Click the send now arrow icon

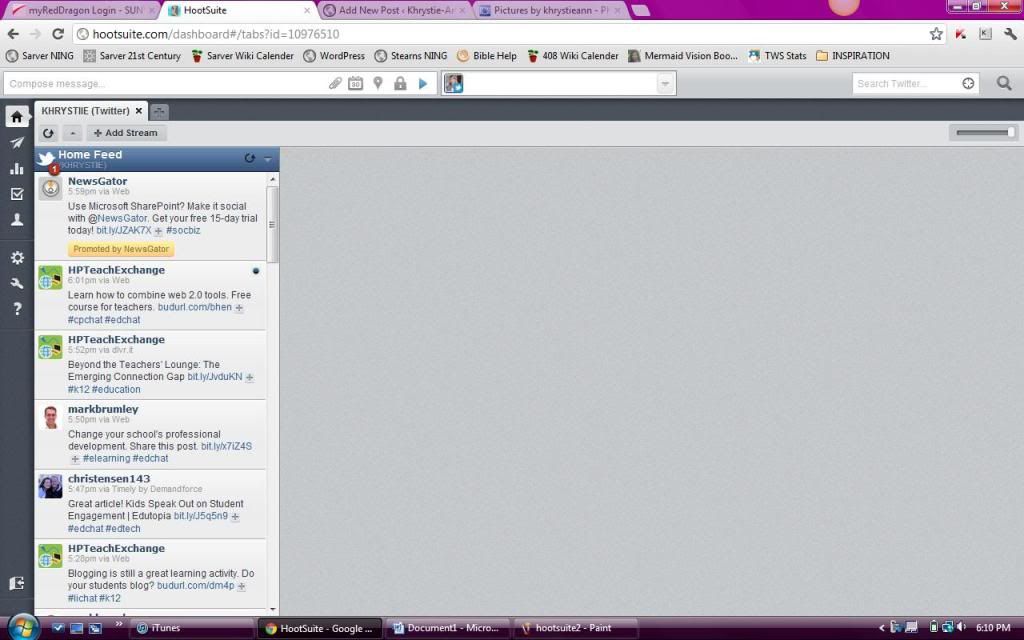click(x=423, y=84)
